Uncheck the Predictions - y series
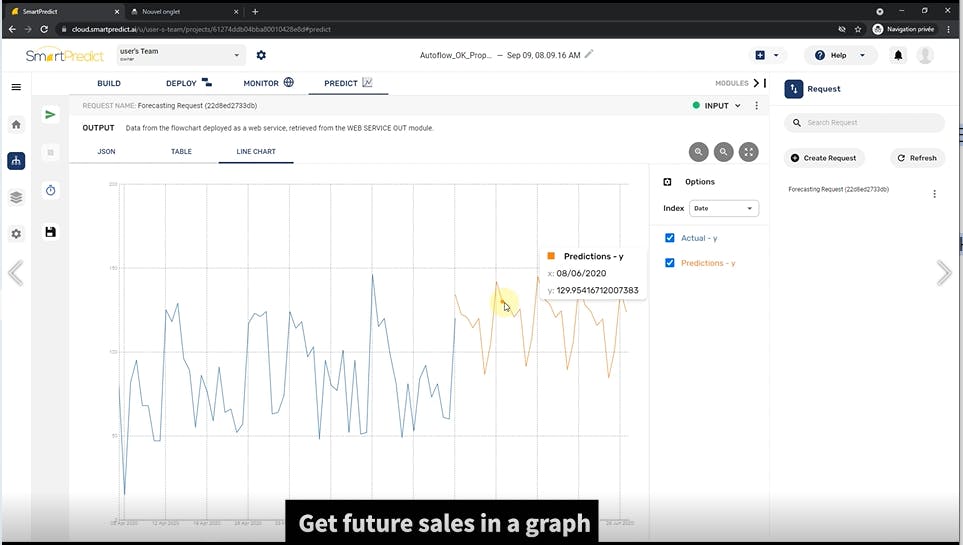Image resolution: width=963 pixels, height=545 pixels. pyautogui.click(x=669, y=263)
